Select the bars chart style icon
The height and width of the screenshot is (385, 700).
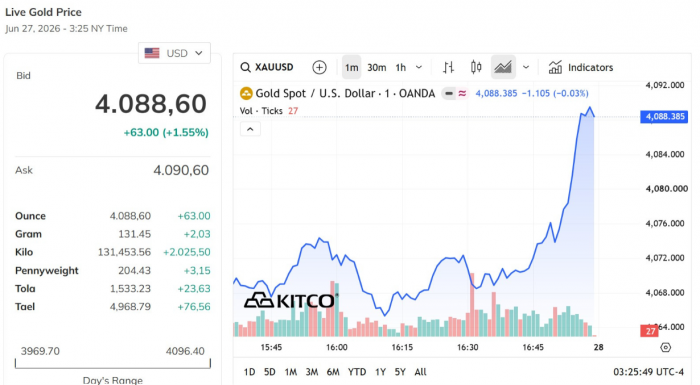(449, 67)
